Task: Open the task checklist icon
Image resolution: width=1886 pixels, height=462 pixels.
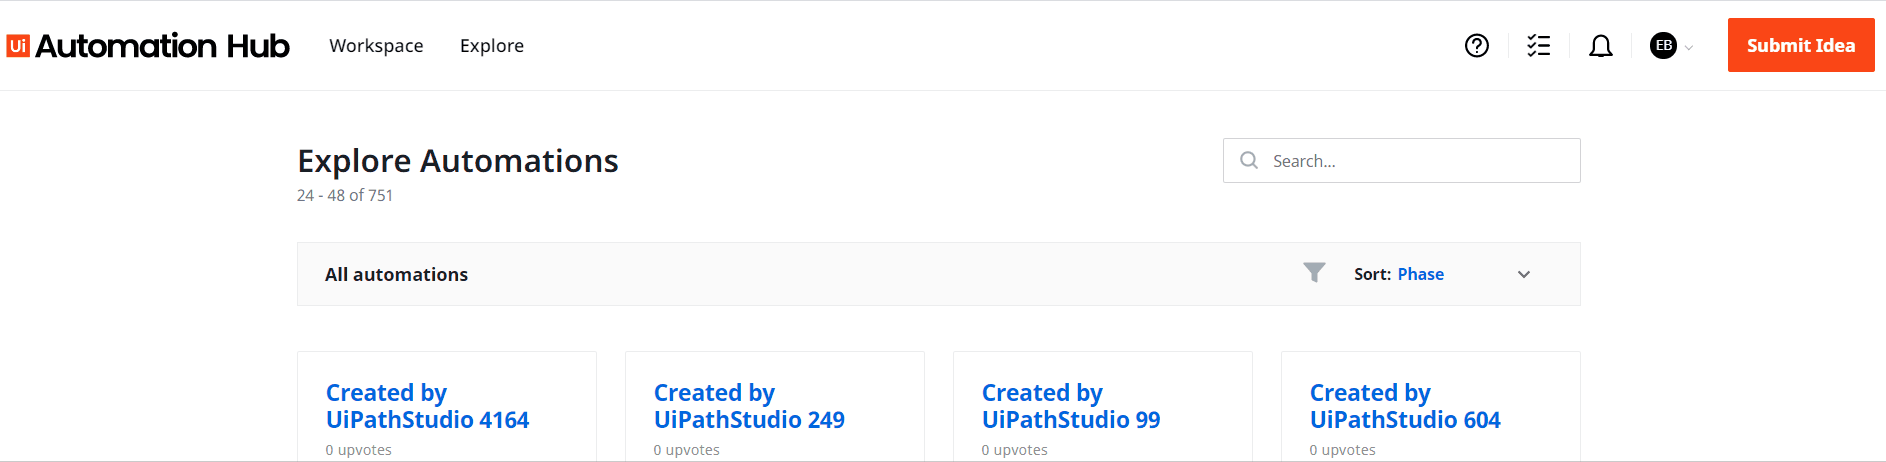Action: (1539, 46)
